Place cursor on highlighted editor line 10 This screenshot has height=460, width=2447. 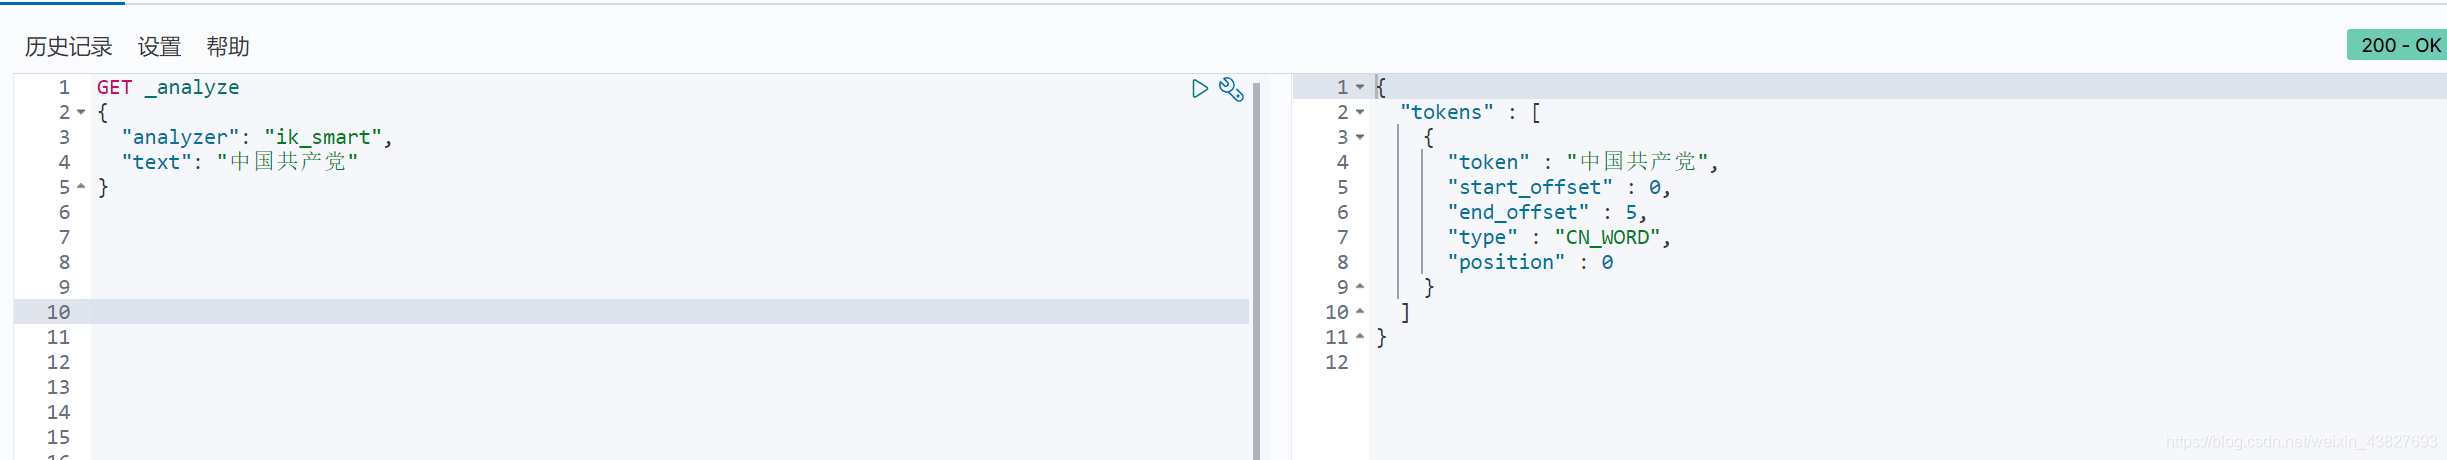coord(670,312)
